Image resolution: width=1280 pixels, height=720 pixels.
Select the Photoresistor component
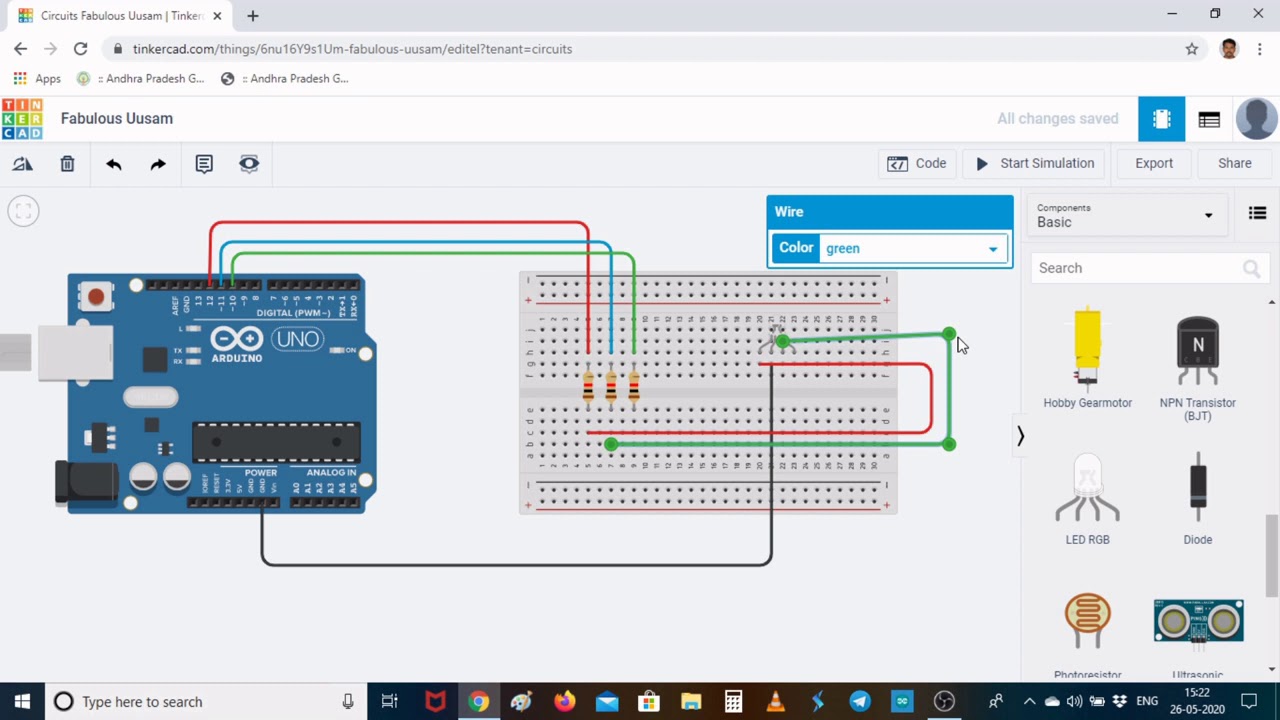tap(1087, 636)
